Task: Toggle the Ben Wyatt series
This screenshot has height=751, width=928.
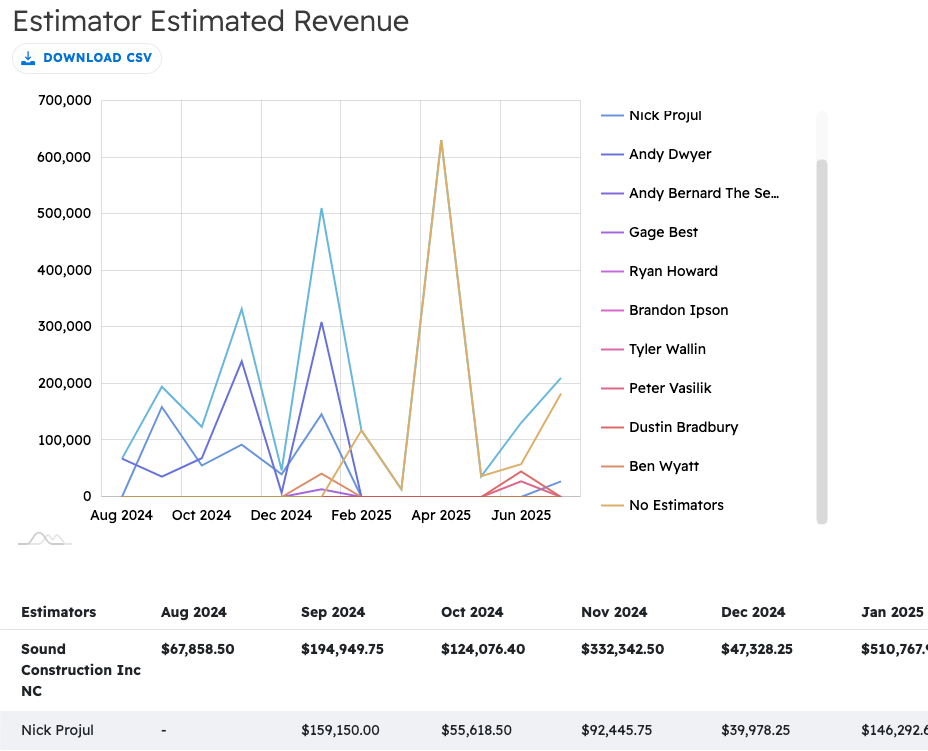Action: coord(664,466)
